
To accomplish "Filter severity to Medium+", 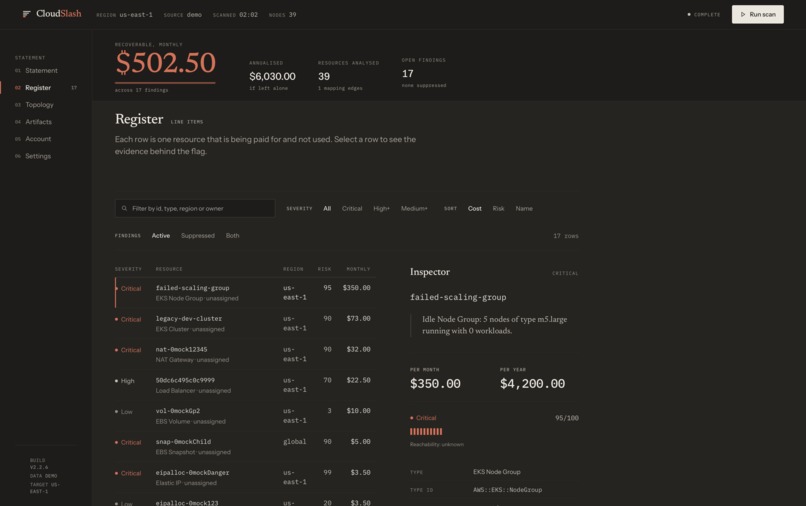I will pos(414,208).
